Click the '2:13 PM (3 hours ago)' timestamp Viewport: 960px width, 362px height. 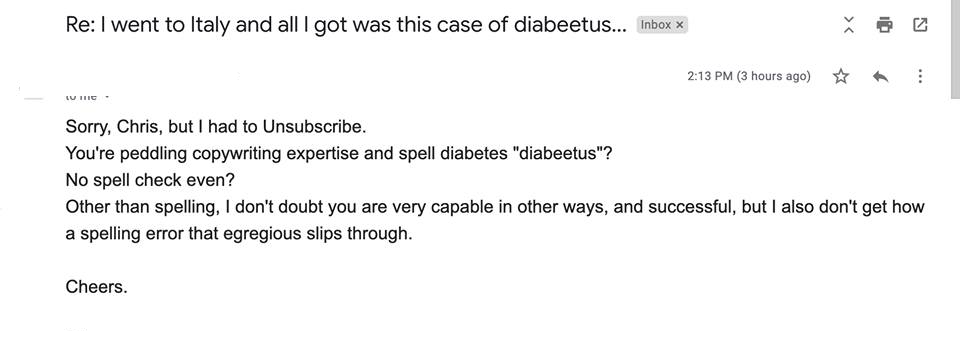click(749, 77)
